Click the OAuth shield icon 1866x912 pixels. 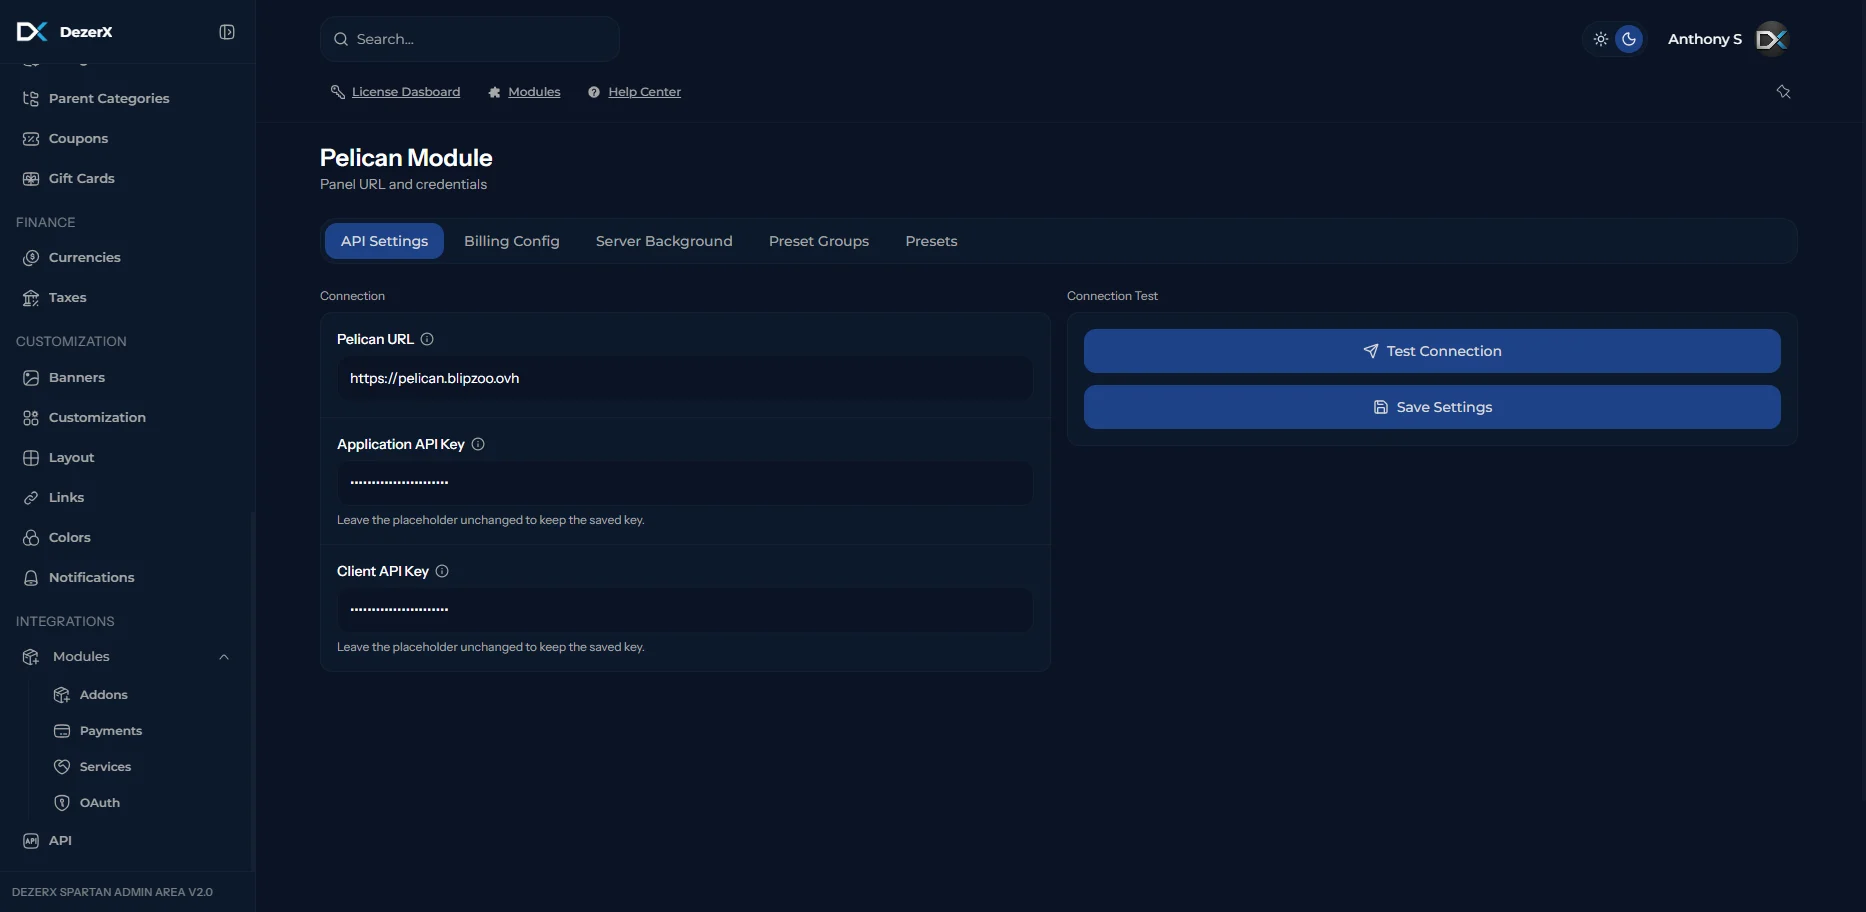pyautogui.click(x=62, y=802)
